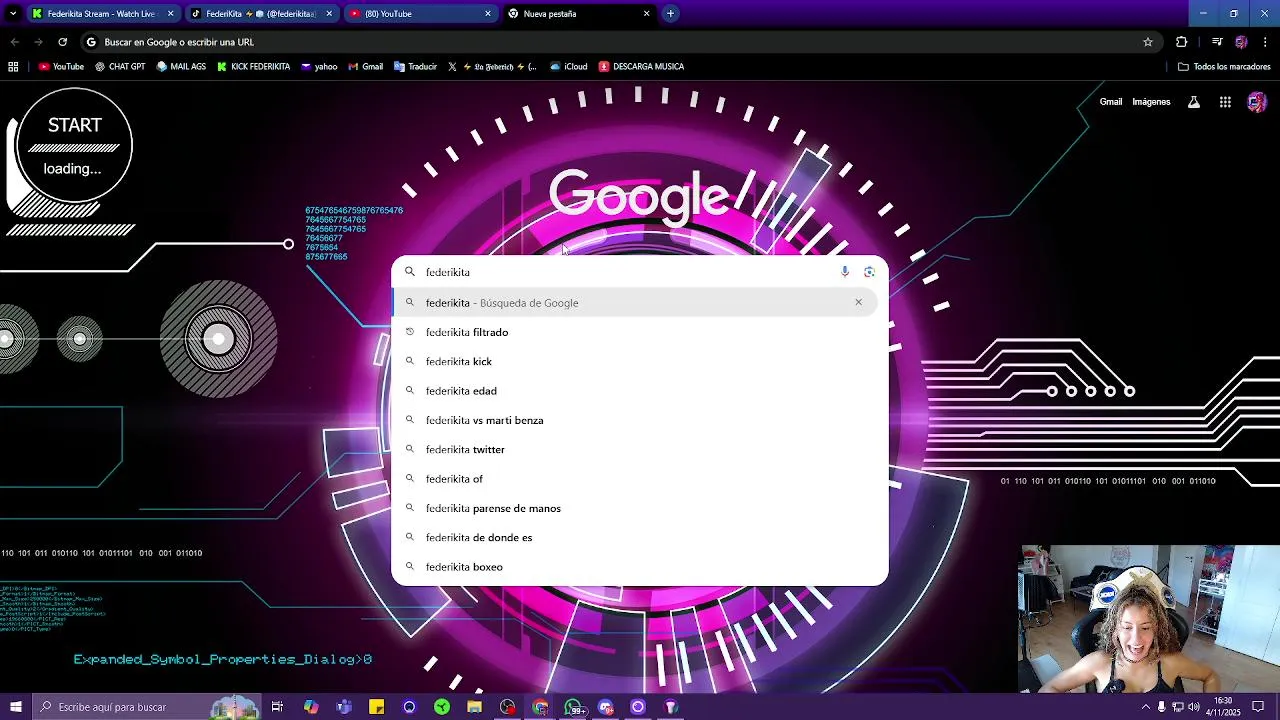This screenshot has width=1280, height=720.
Task: Open the X (Twitter) bookmark
Action: (x=492, y=67)
